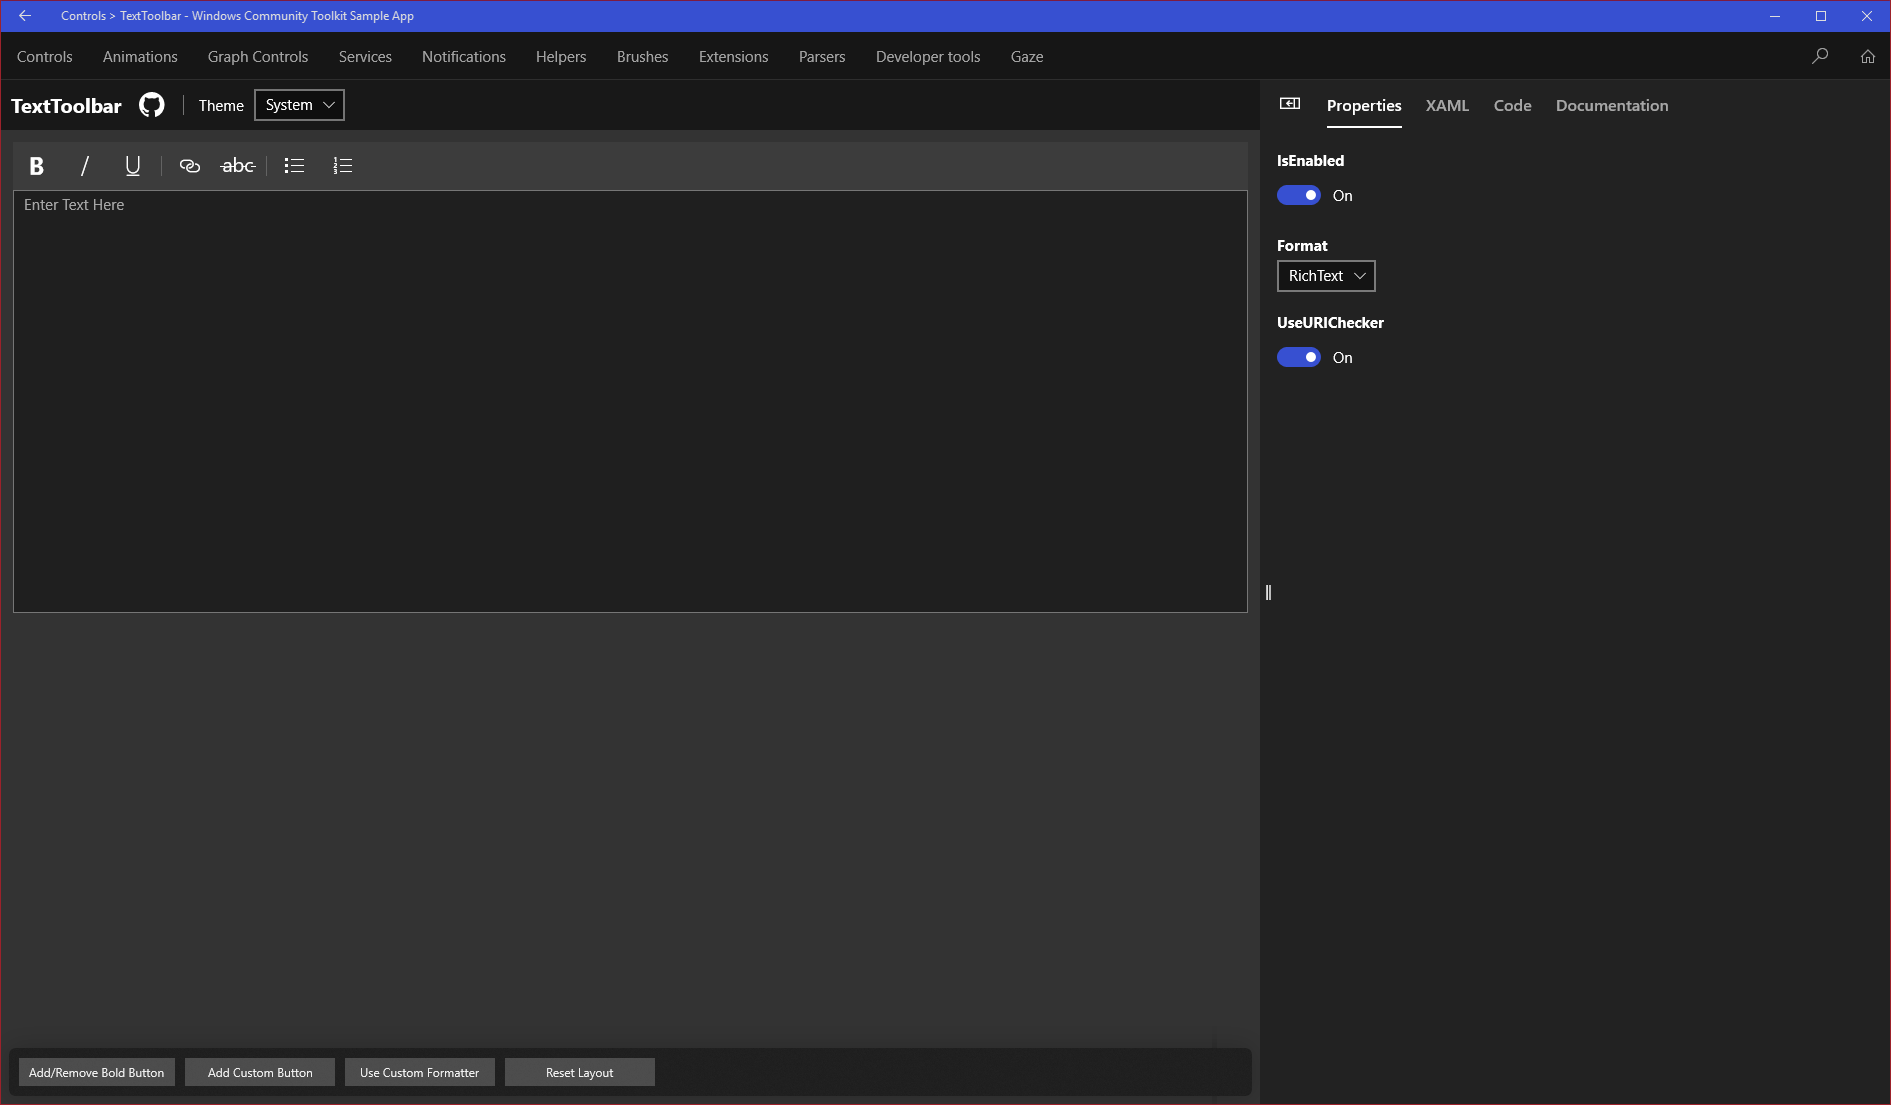Create a numbered list
The image size is (1891, 1105).
coord(343,166)
